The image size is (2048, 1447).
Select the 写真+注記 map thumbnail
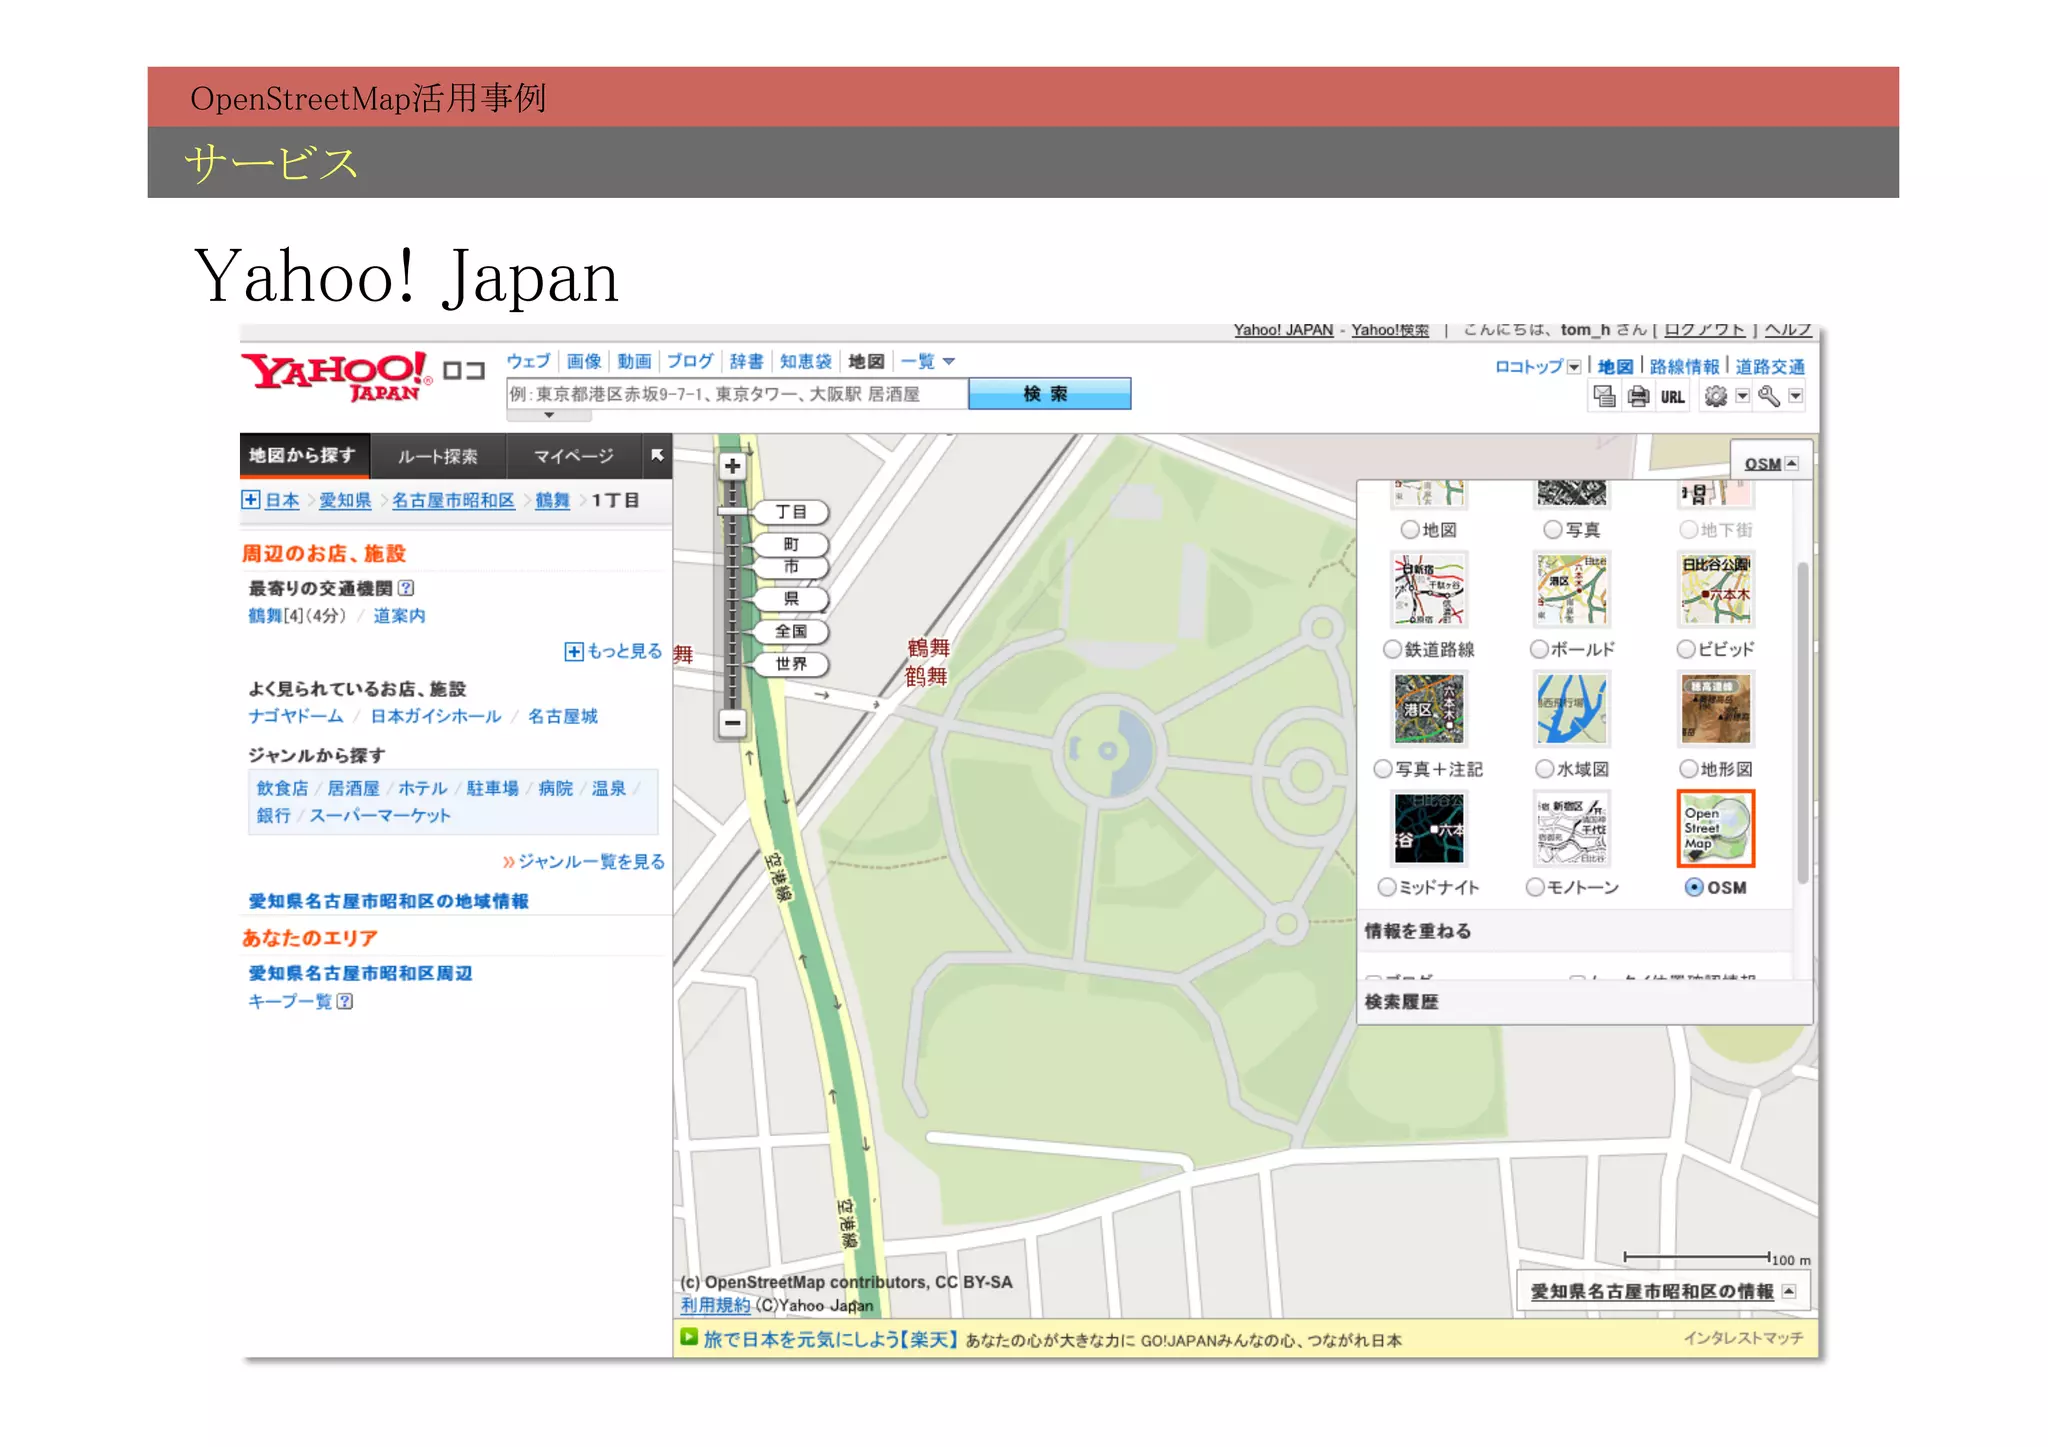point(1429,709)
